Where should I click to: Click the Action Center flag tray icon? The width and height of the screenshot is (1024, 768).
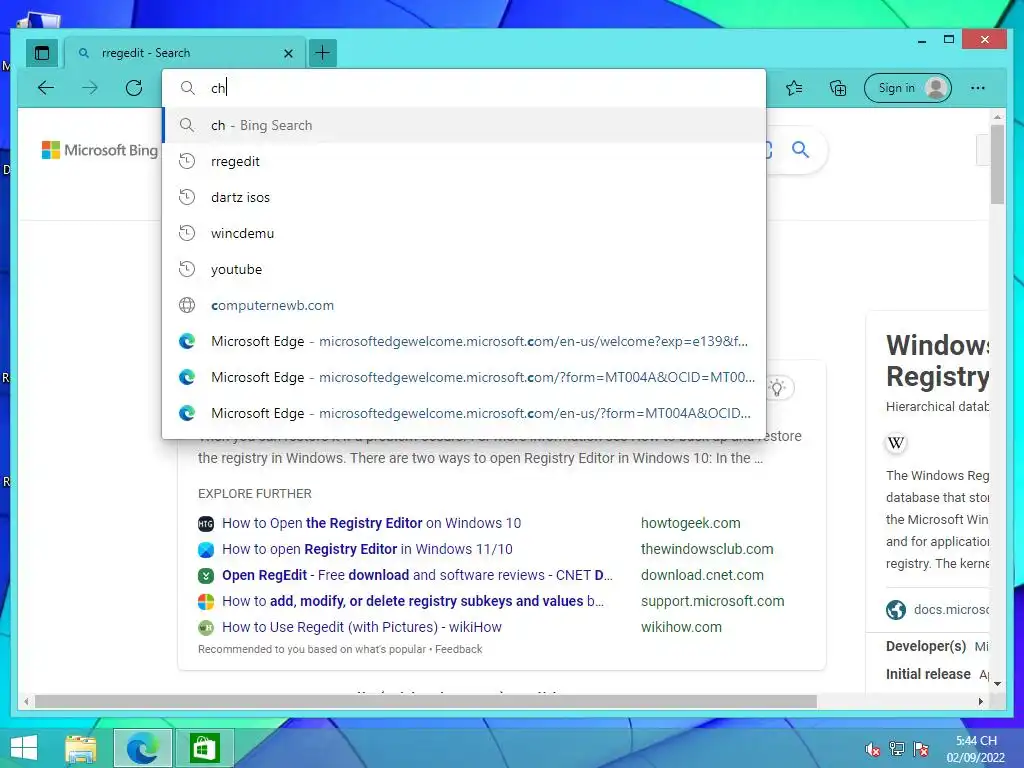[x=921, y=749]
